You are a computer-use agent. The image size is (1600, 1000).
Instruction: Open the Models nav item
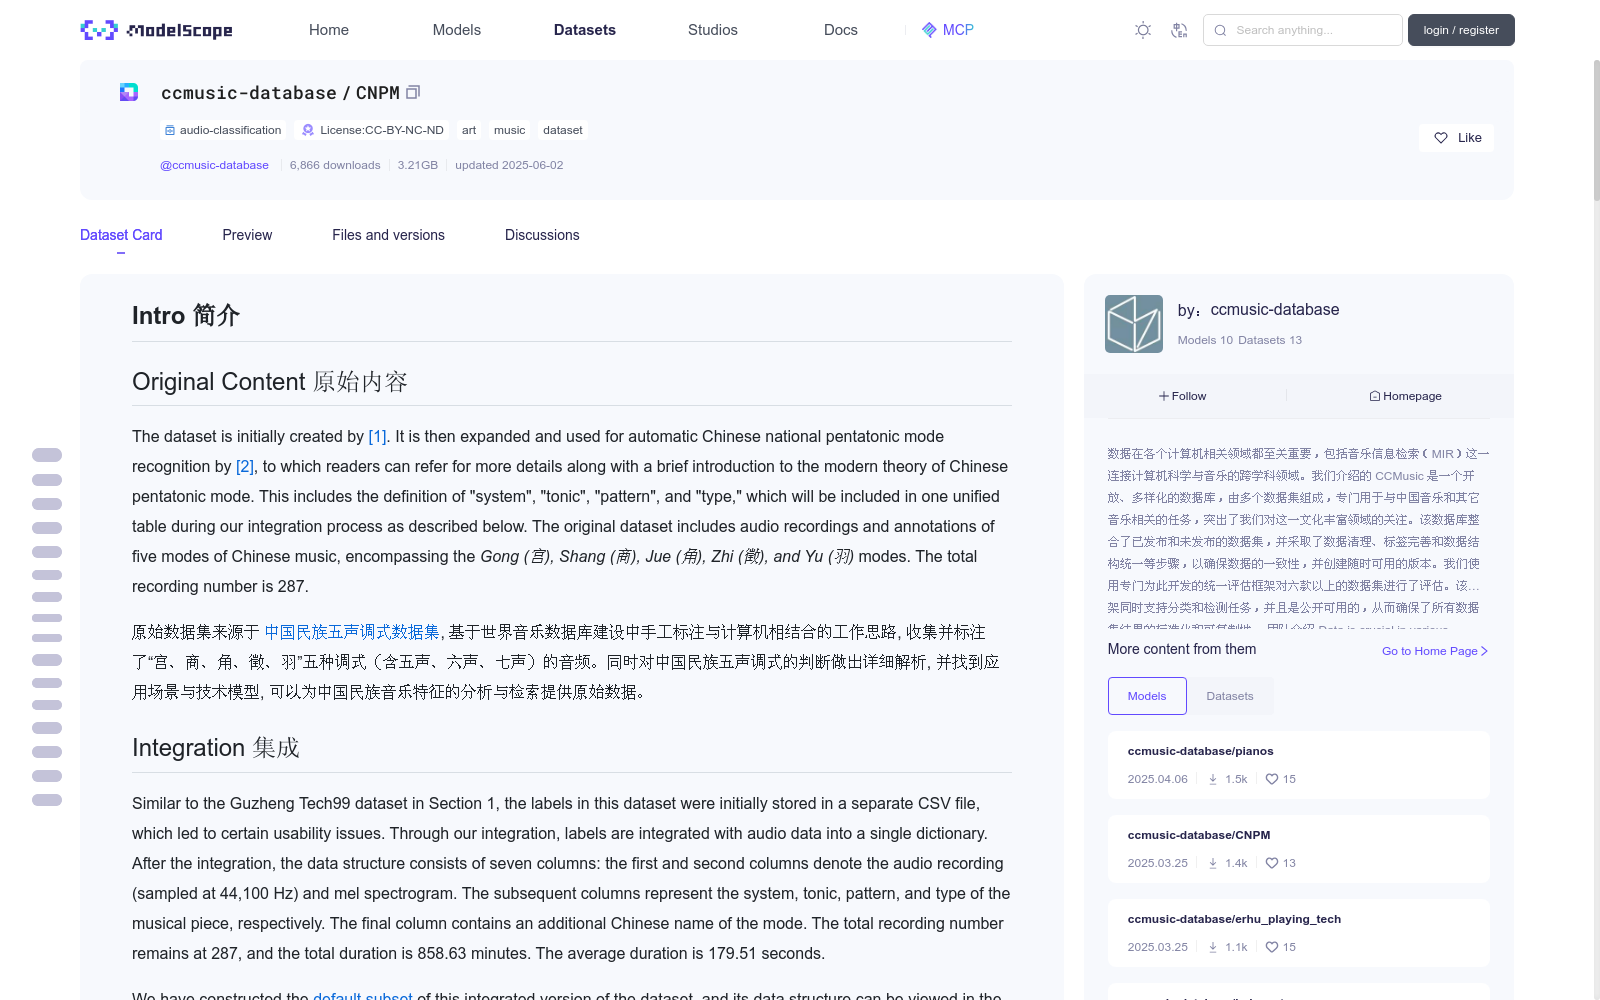(x=457, y=30)
